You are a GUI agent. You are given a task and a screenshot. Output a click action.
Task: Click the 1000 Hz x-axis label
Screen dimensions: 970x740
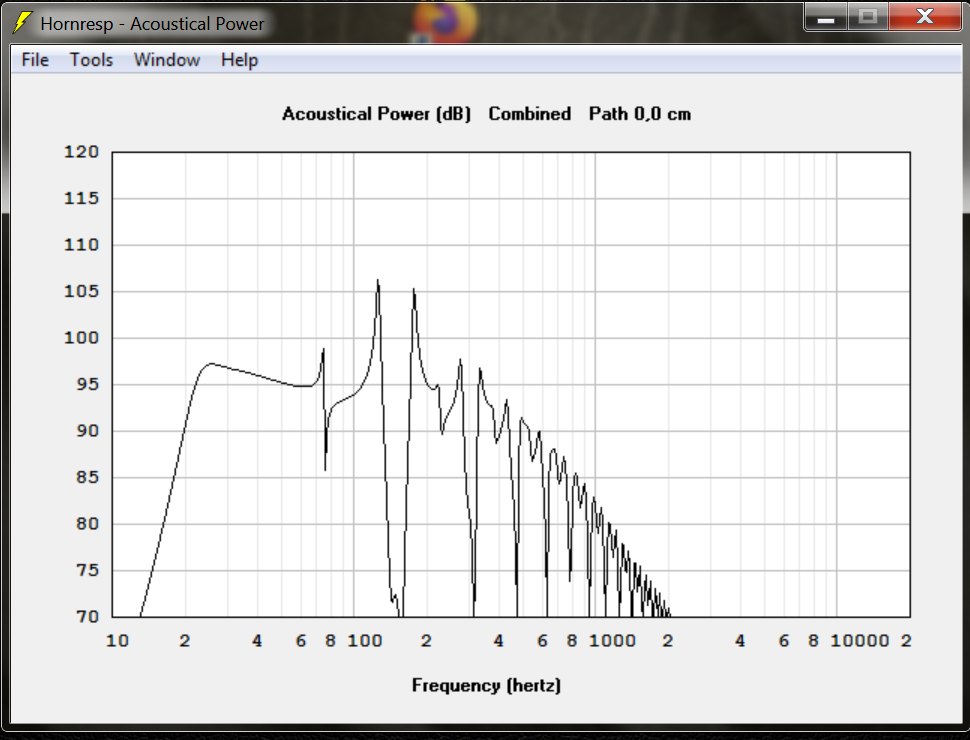(612, 641)
